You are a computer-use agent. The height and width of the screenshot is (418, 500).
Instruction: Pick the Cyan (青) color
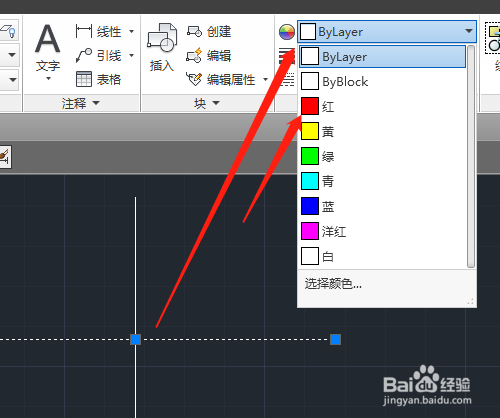point(383,181)
